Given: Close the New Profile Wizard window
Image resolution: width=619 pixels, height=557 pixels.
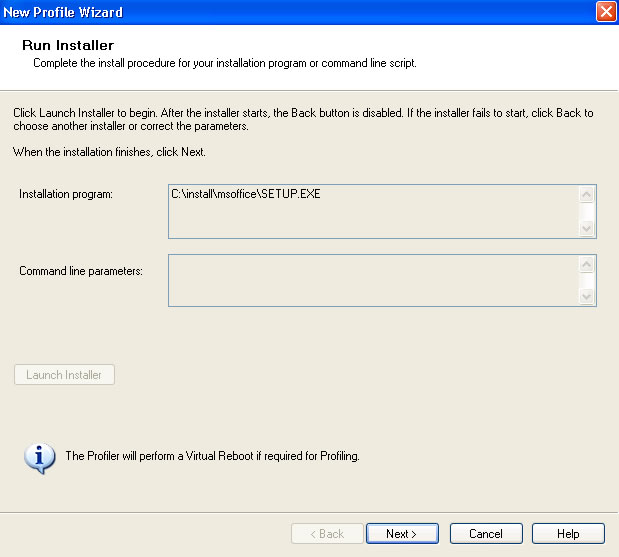Looking at the screenshot, I should coord(606,11).
